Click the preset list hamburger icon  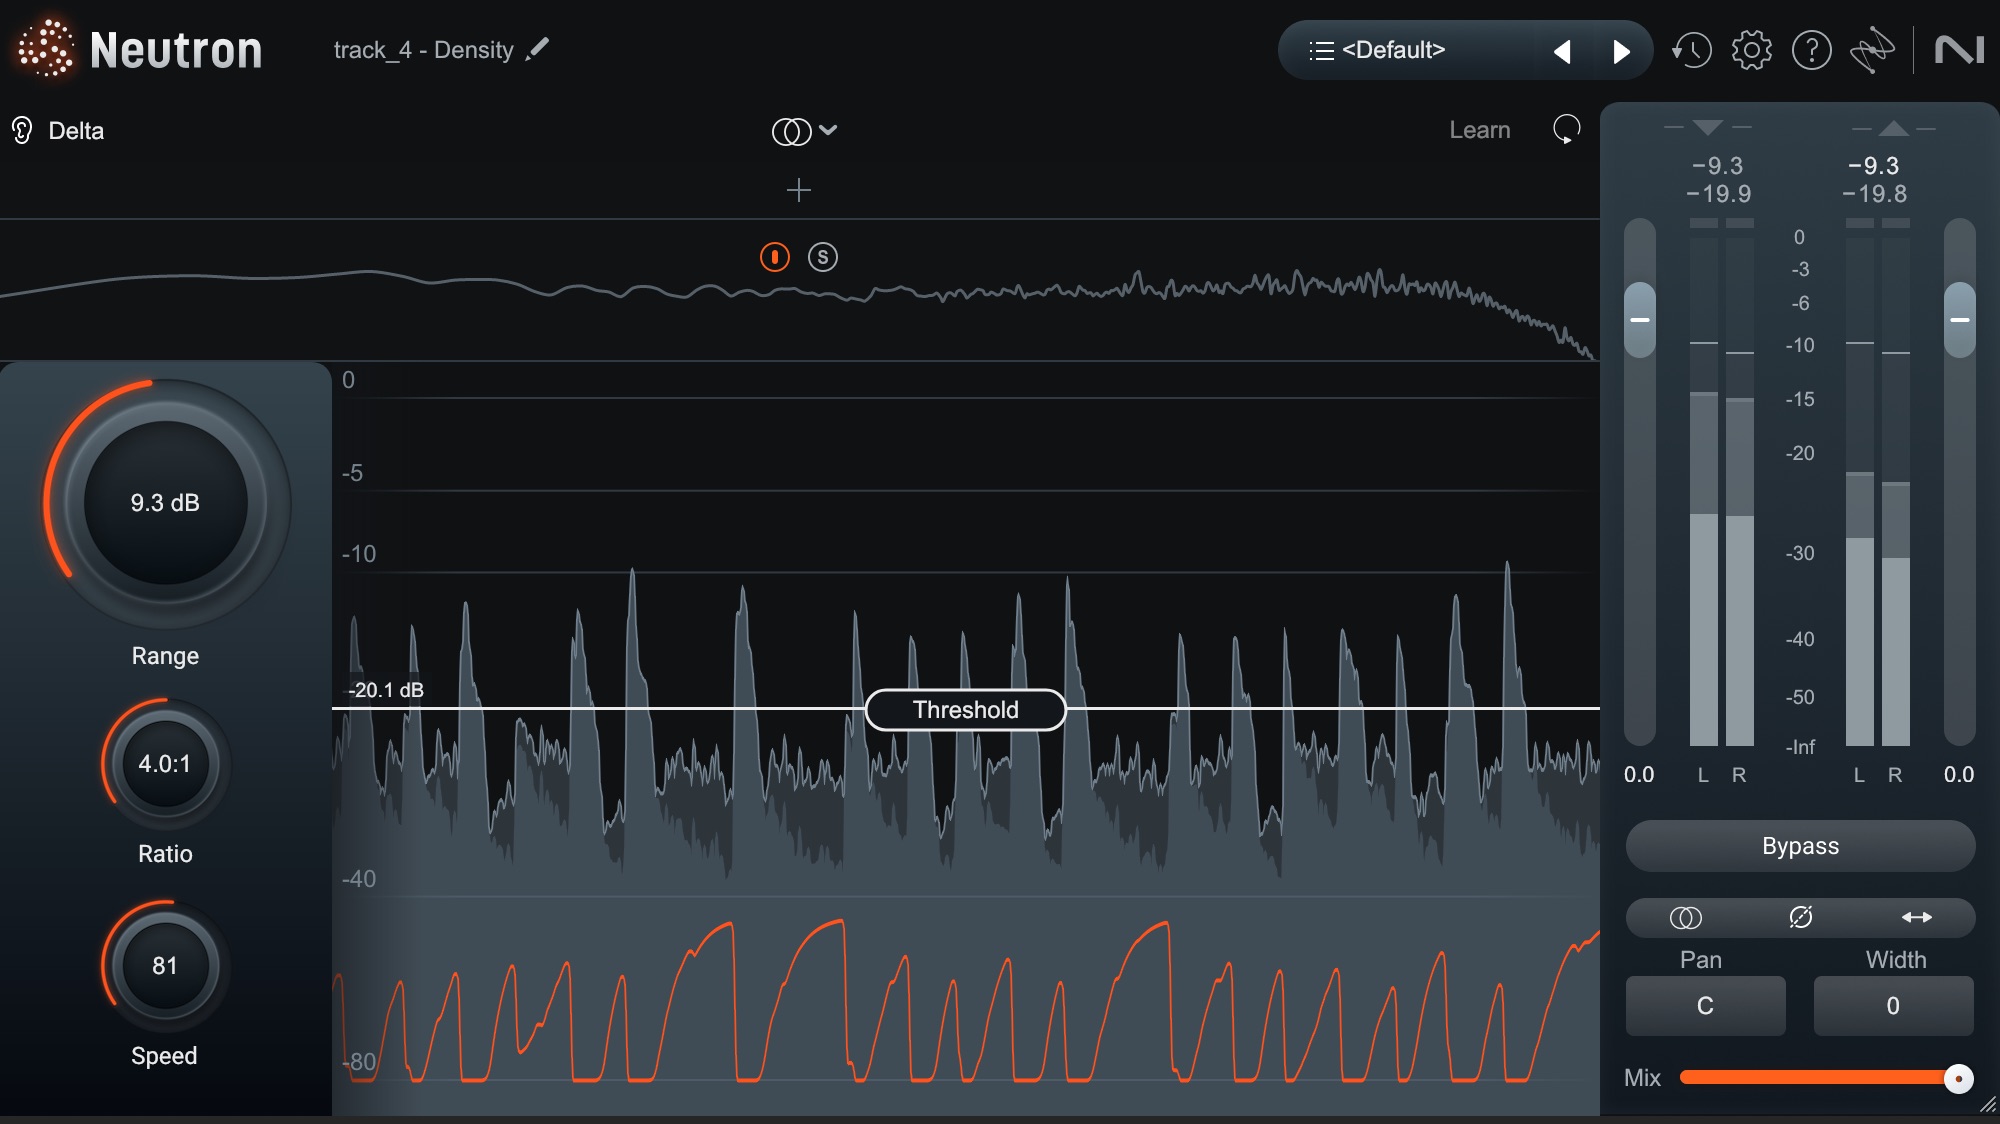point(1322,51)
